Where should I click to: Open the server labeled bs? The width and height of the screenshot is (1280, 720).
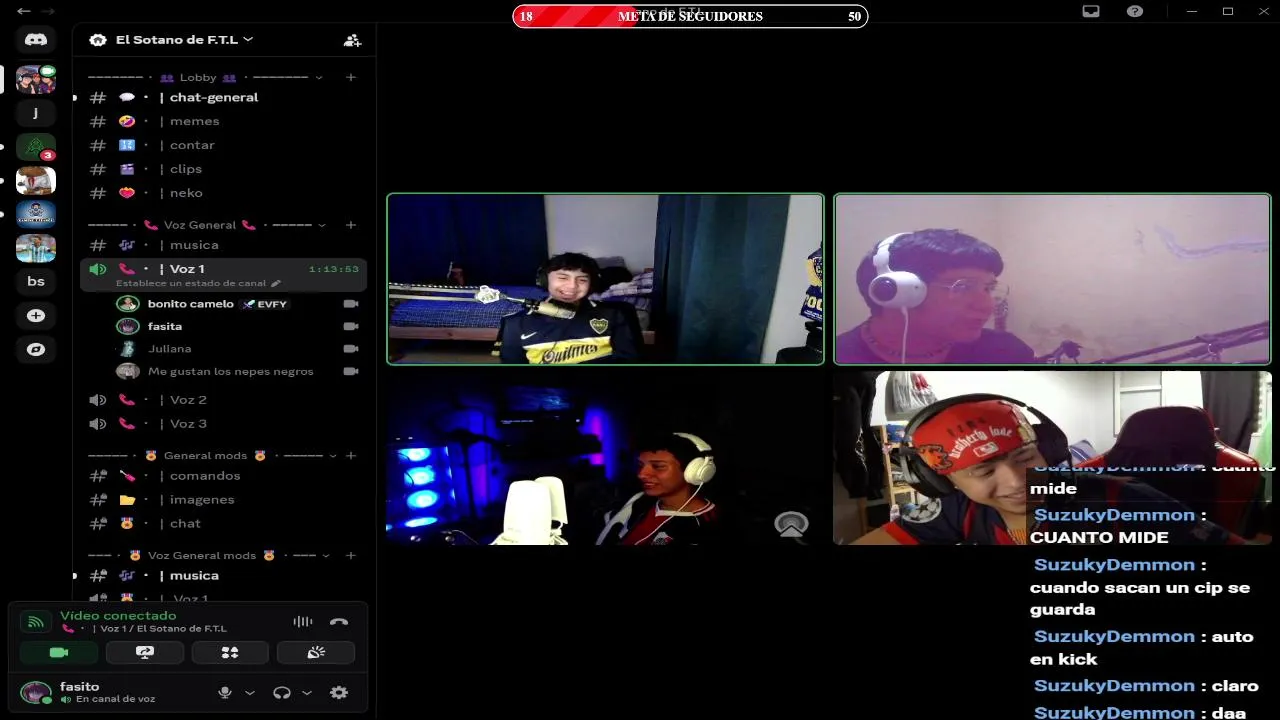(36, 281)
